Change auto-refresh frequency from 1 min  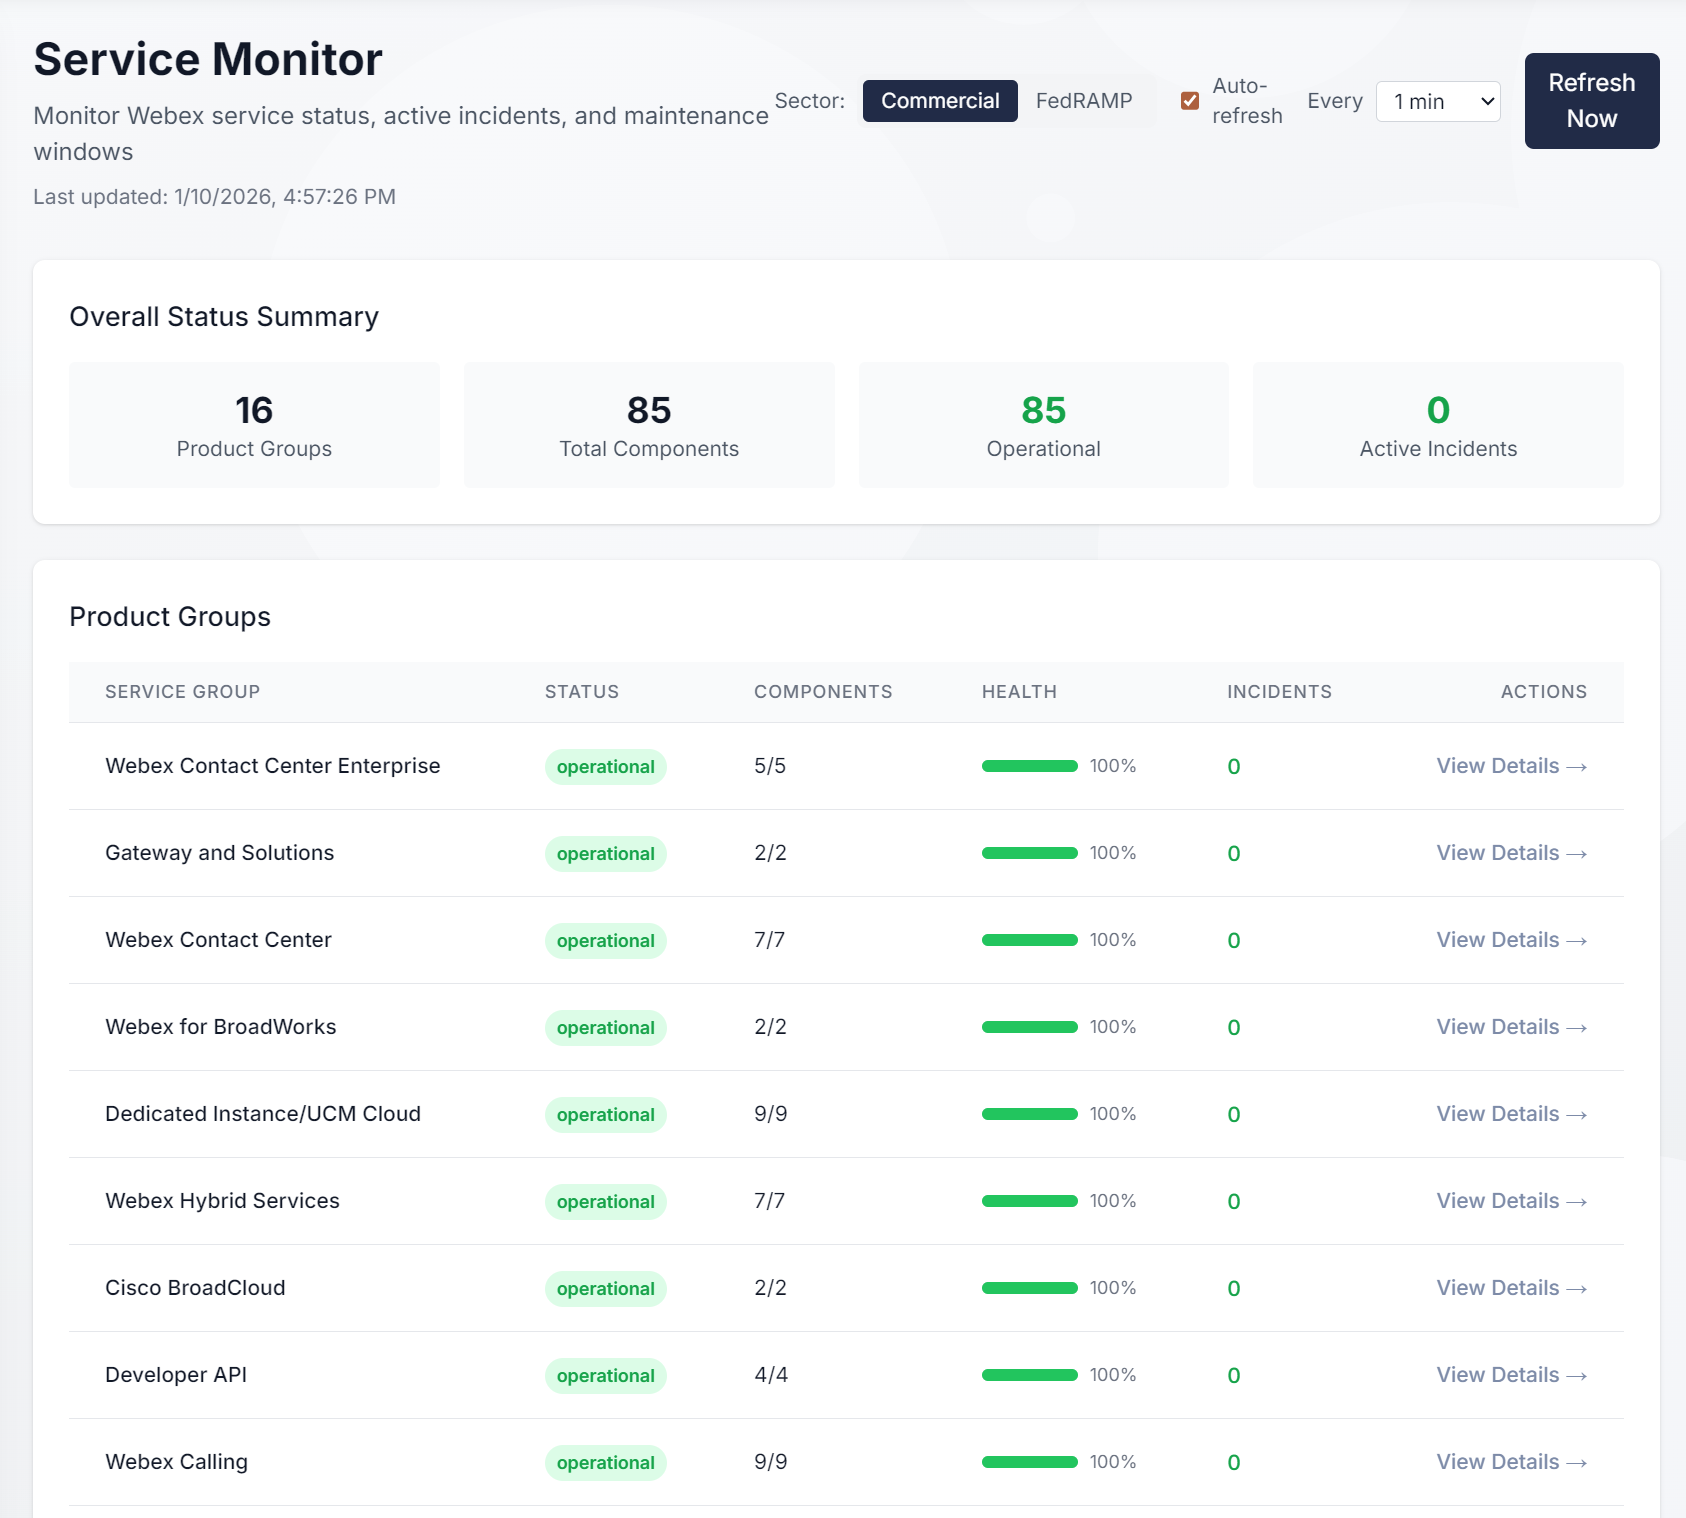click(x=1437, y=101)
